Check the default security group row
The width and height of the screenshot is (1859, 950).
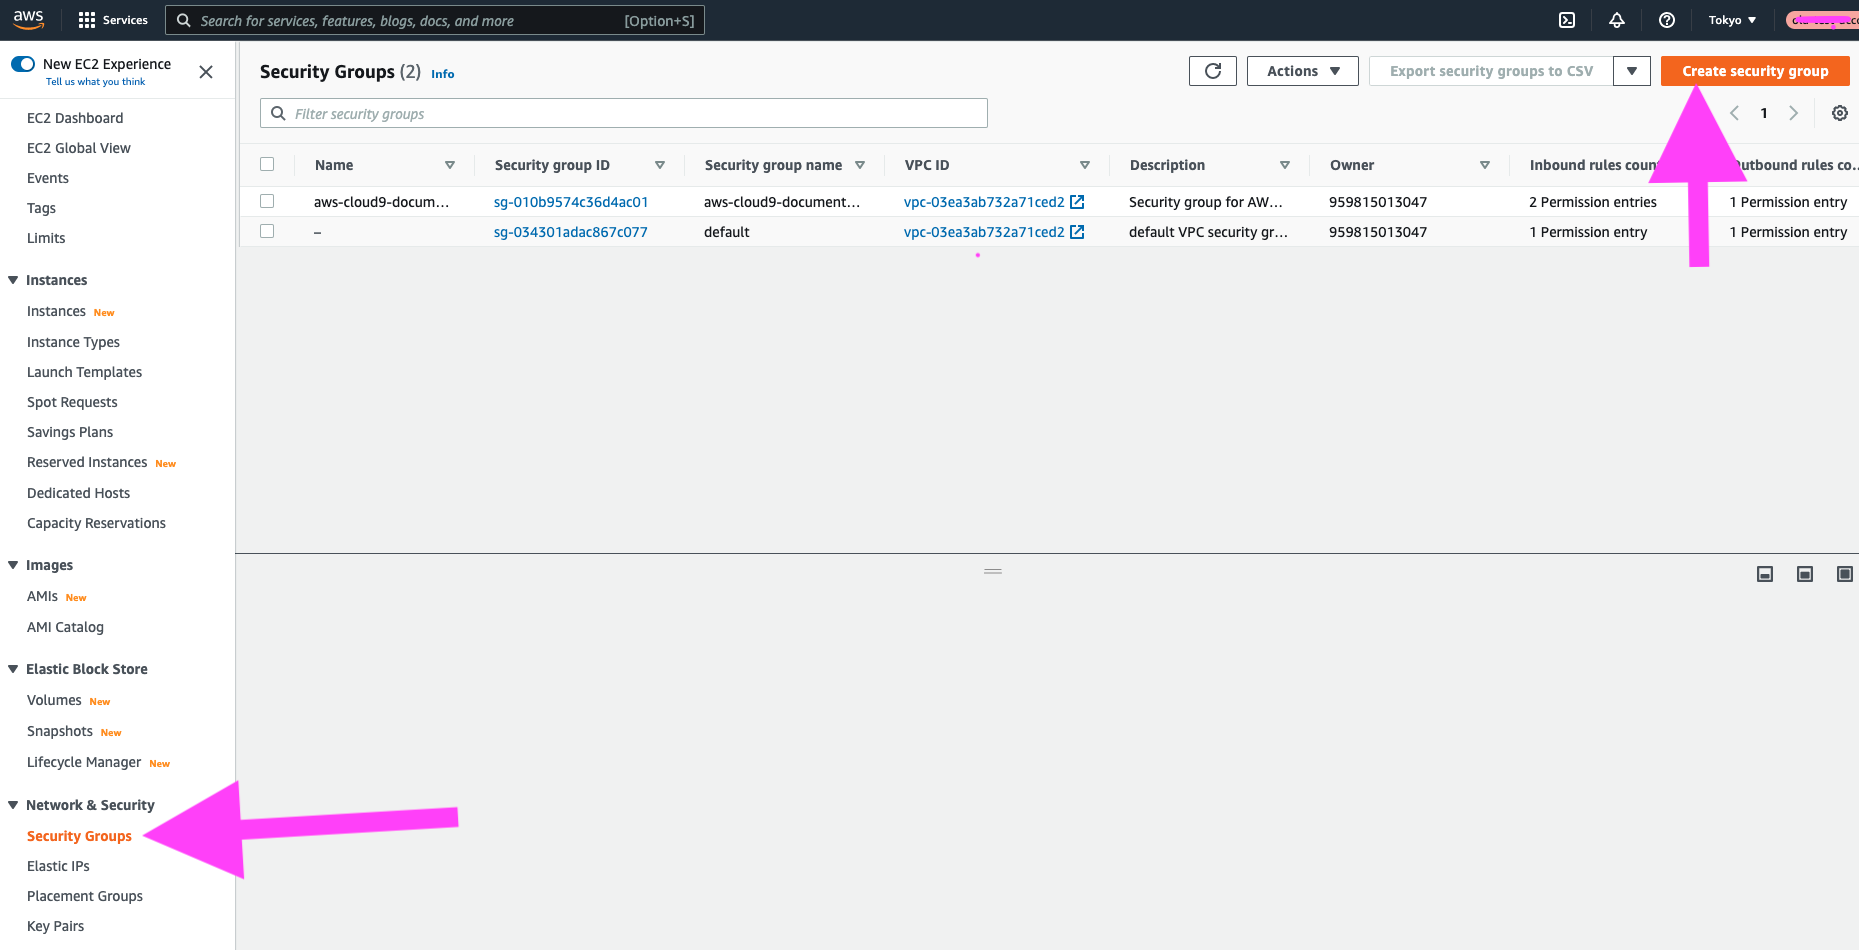[267, 231]
